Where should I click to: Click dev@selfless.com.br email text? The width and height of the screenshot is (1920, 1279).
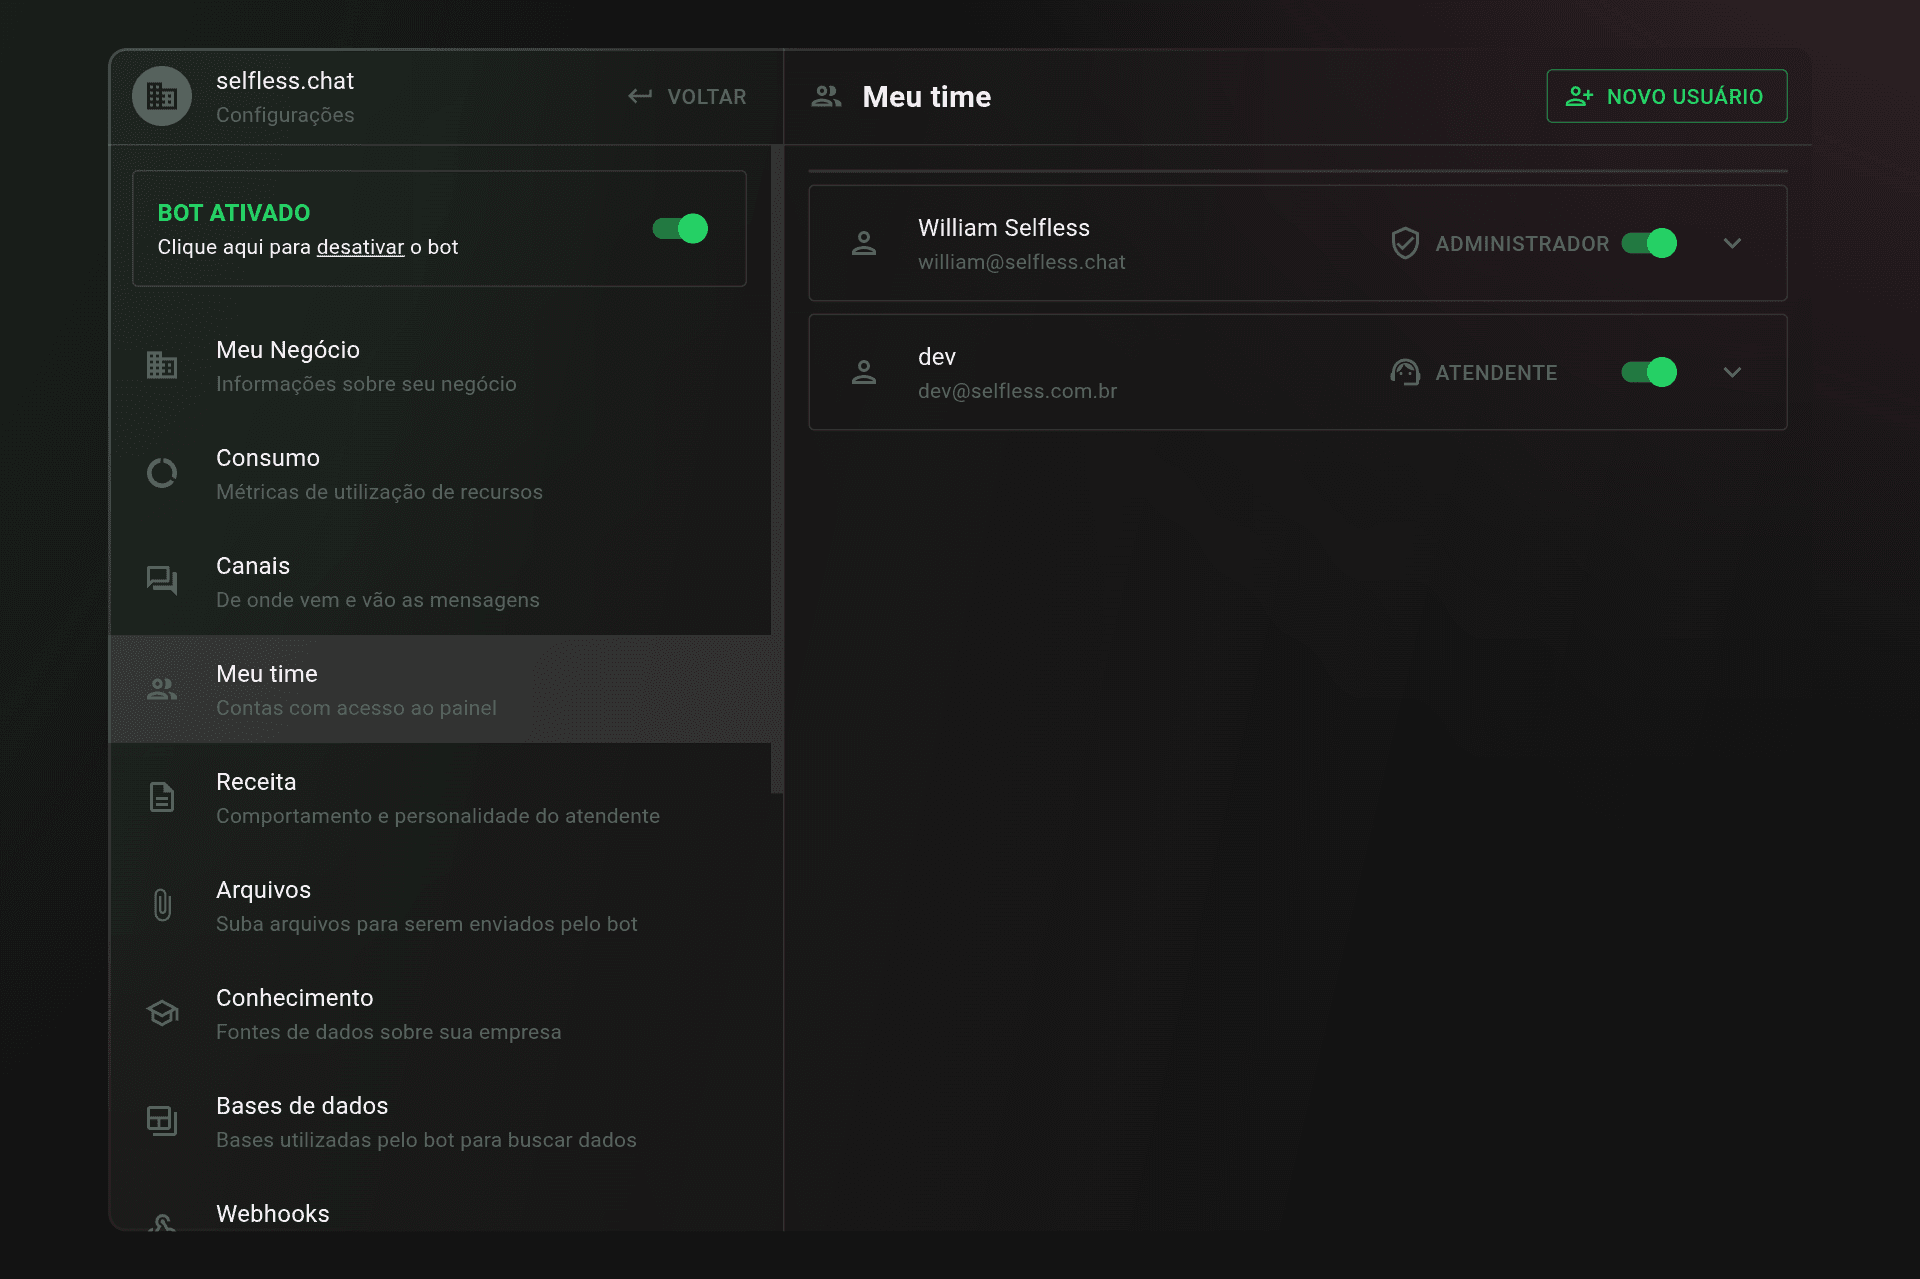[1018, 391]
